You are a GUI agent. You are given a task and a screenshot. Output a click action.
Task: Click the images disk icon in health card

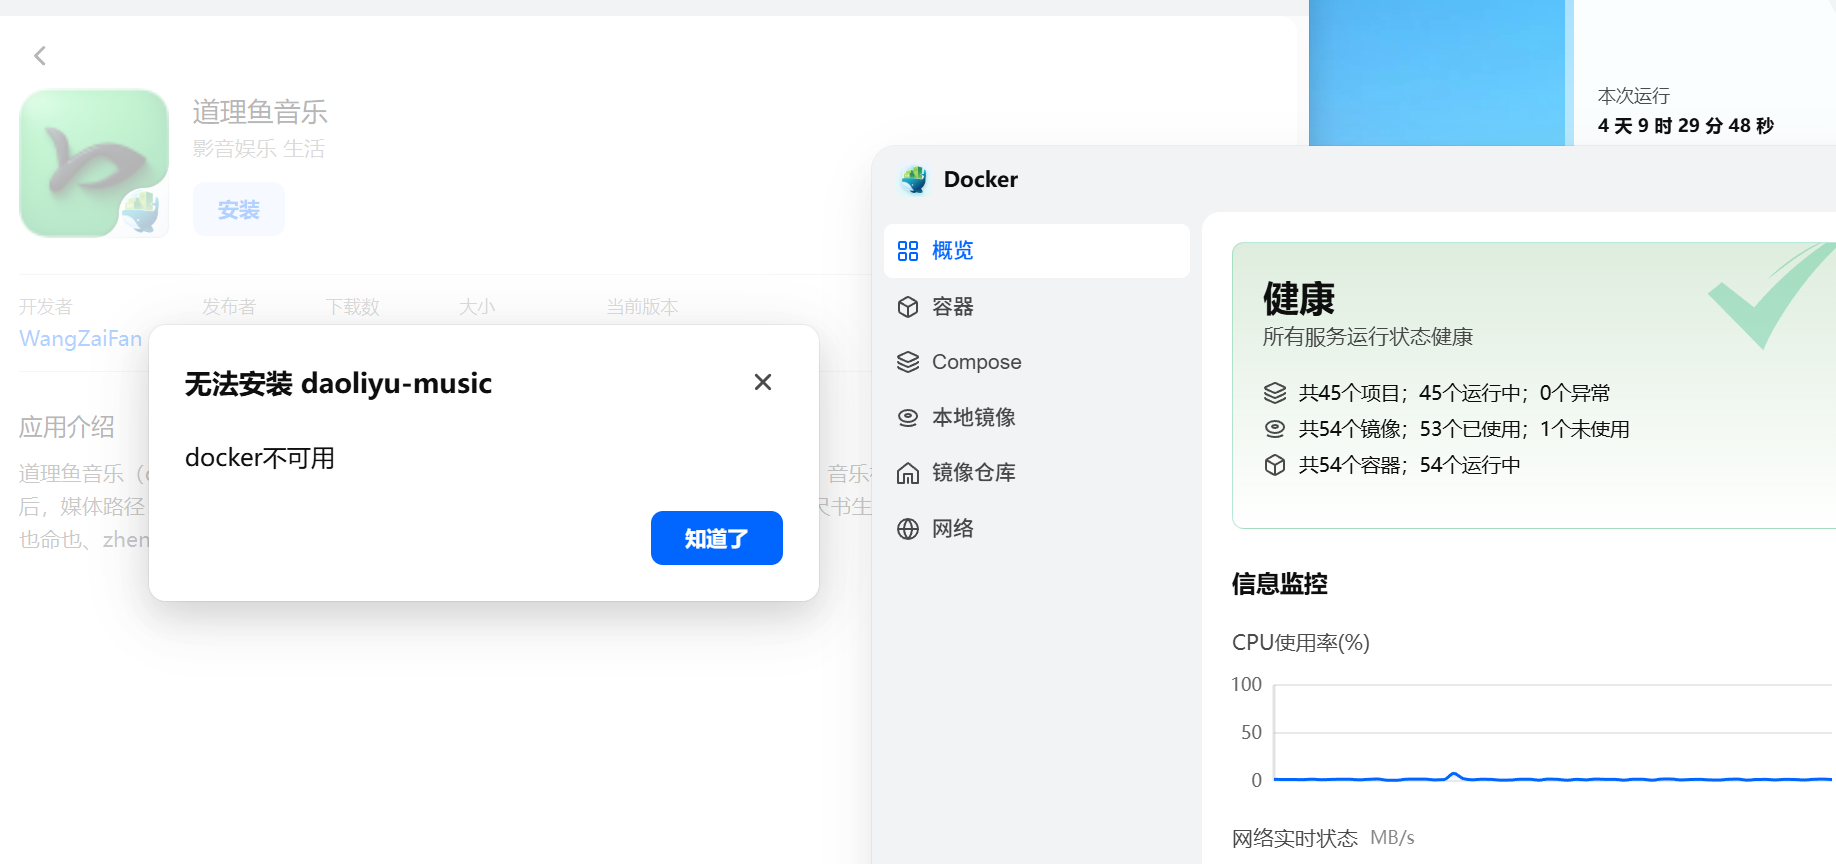click(x=1275, y=429)
